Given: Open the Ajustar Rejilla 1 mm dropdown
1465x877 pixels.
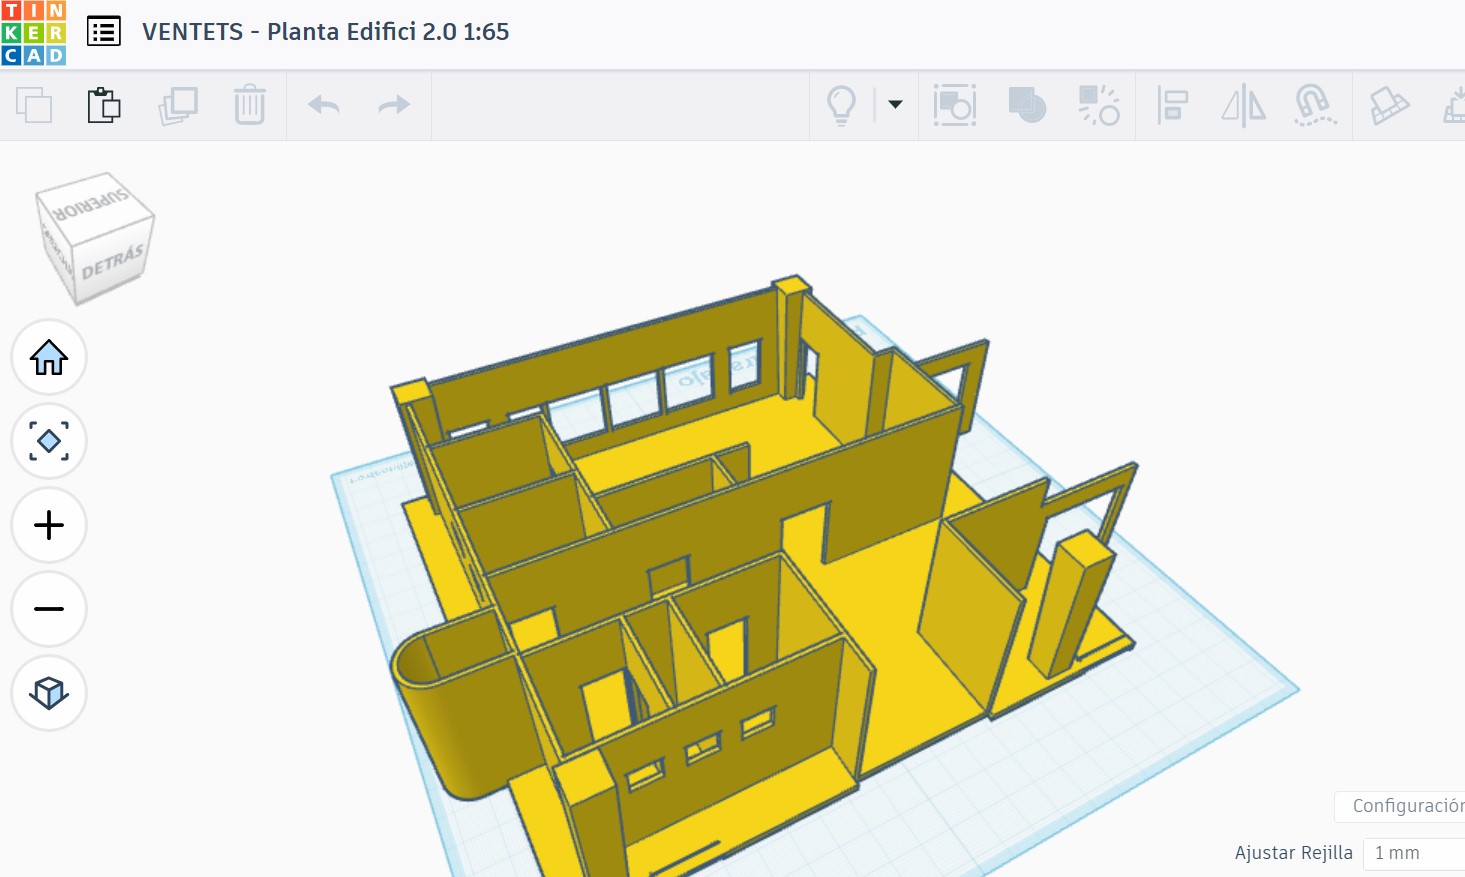Looking at the screenshot, I should tap(1412, 853).
